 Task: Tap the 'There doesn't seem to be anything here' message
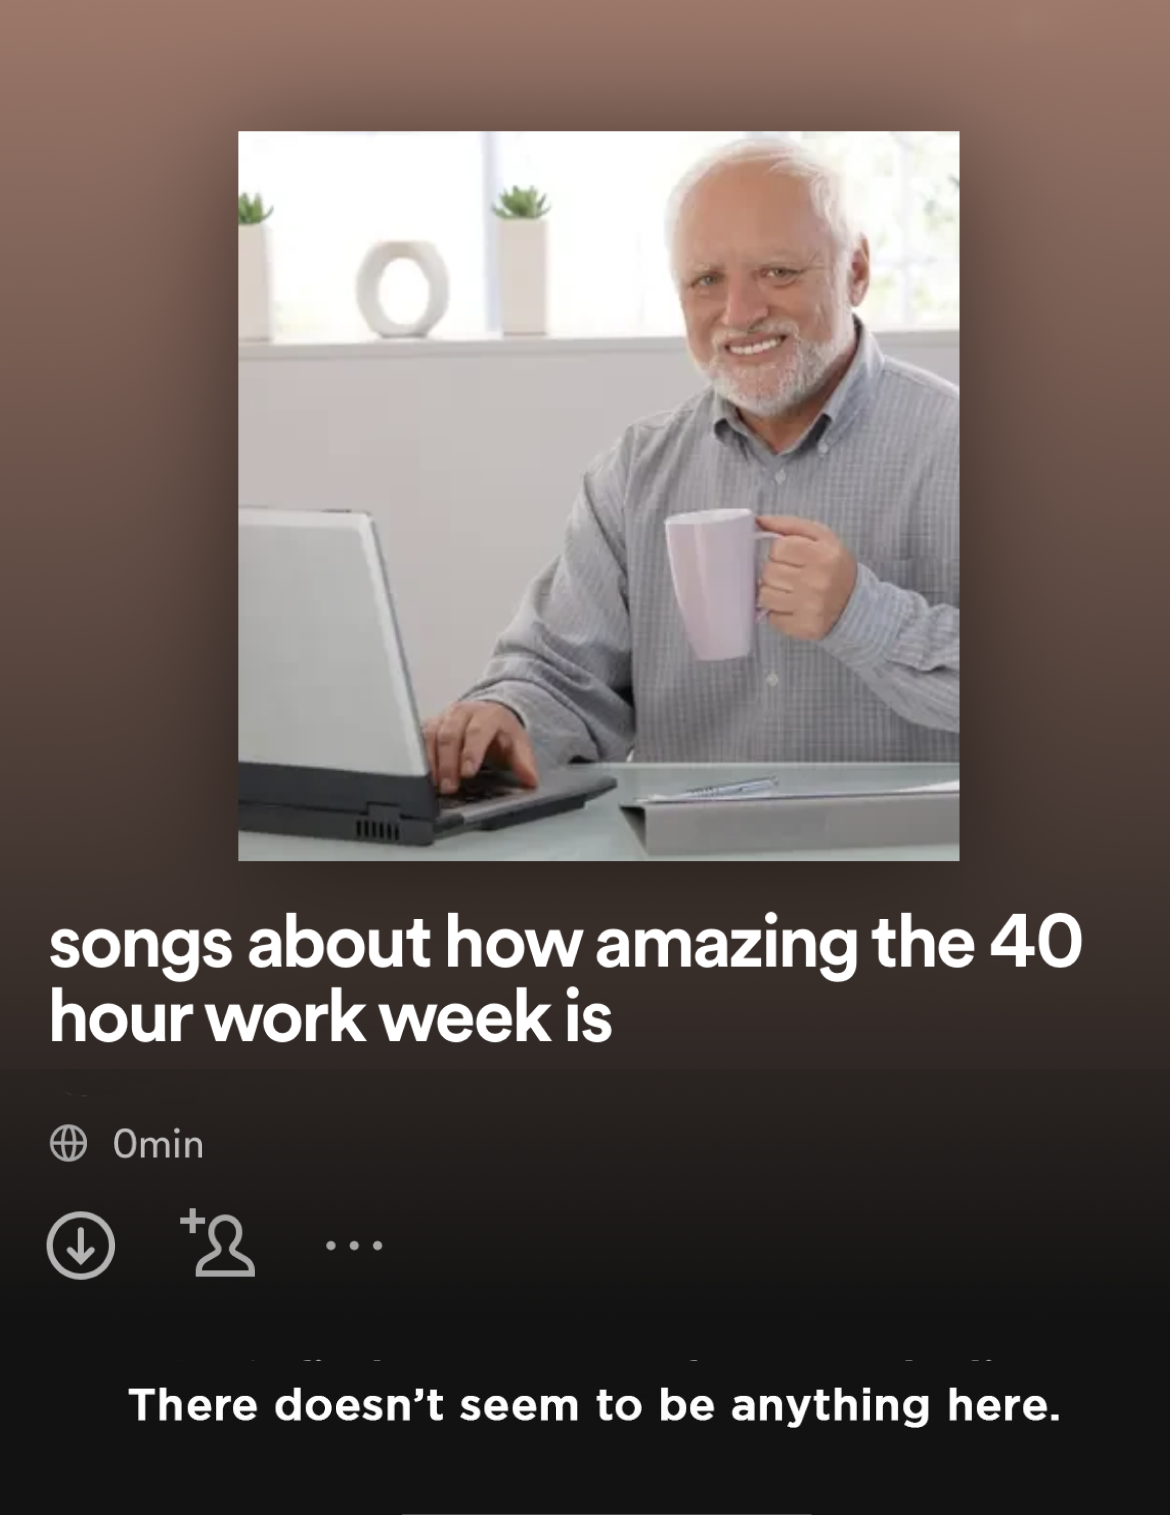pyautogui.click(x=594, y=1405)
